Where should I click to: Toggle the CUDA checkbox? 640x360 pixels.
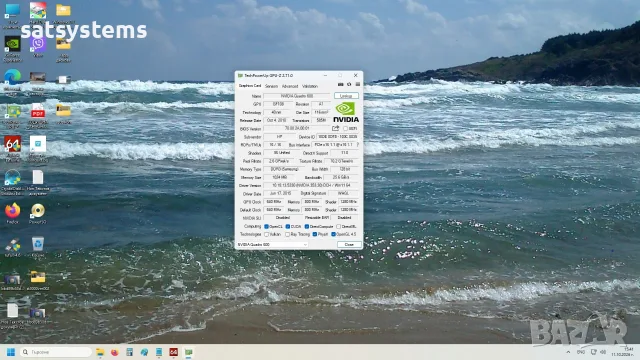(x=288, y=227)
